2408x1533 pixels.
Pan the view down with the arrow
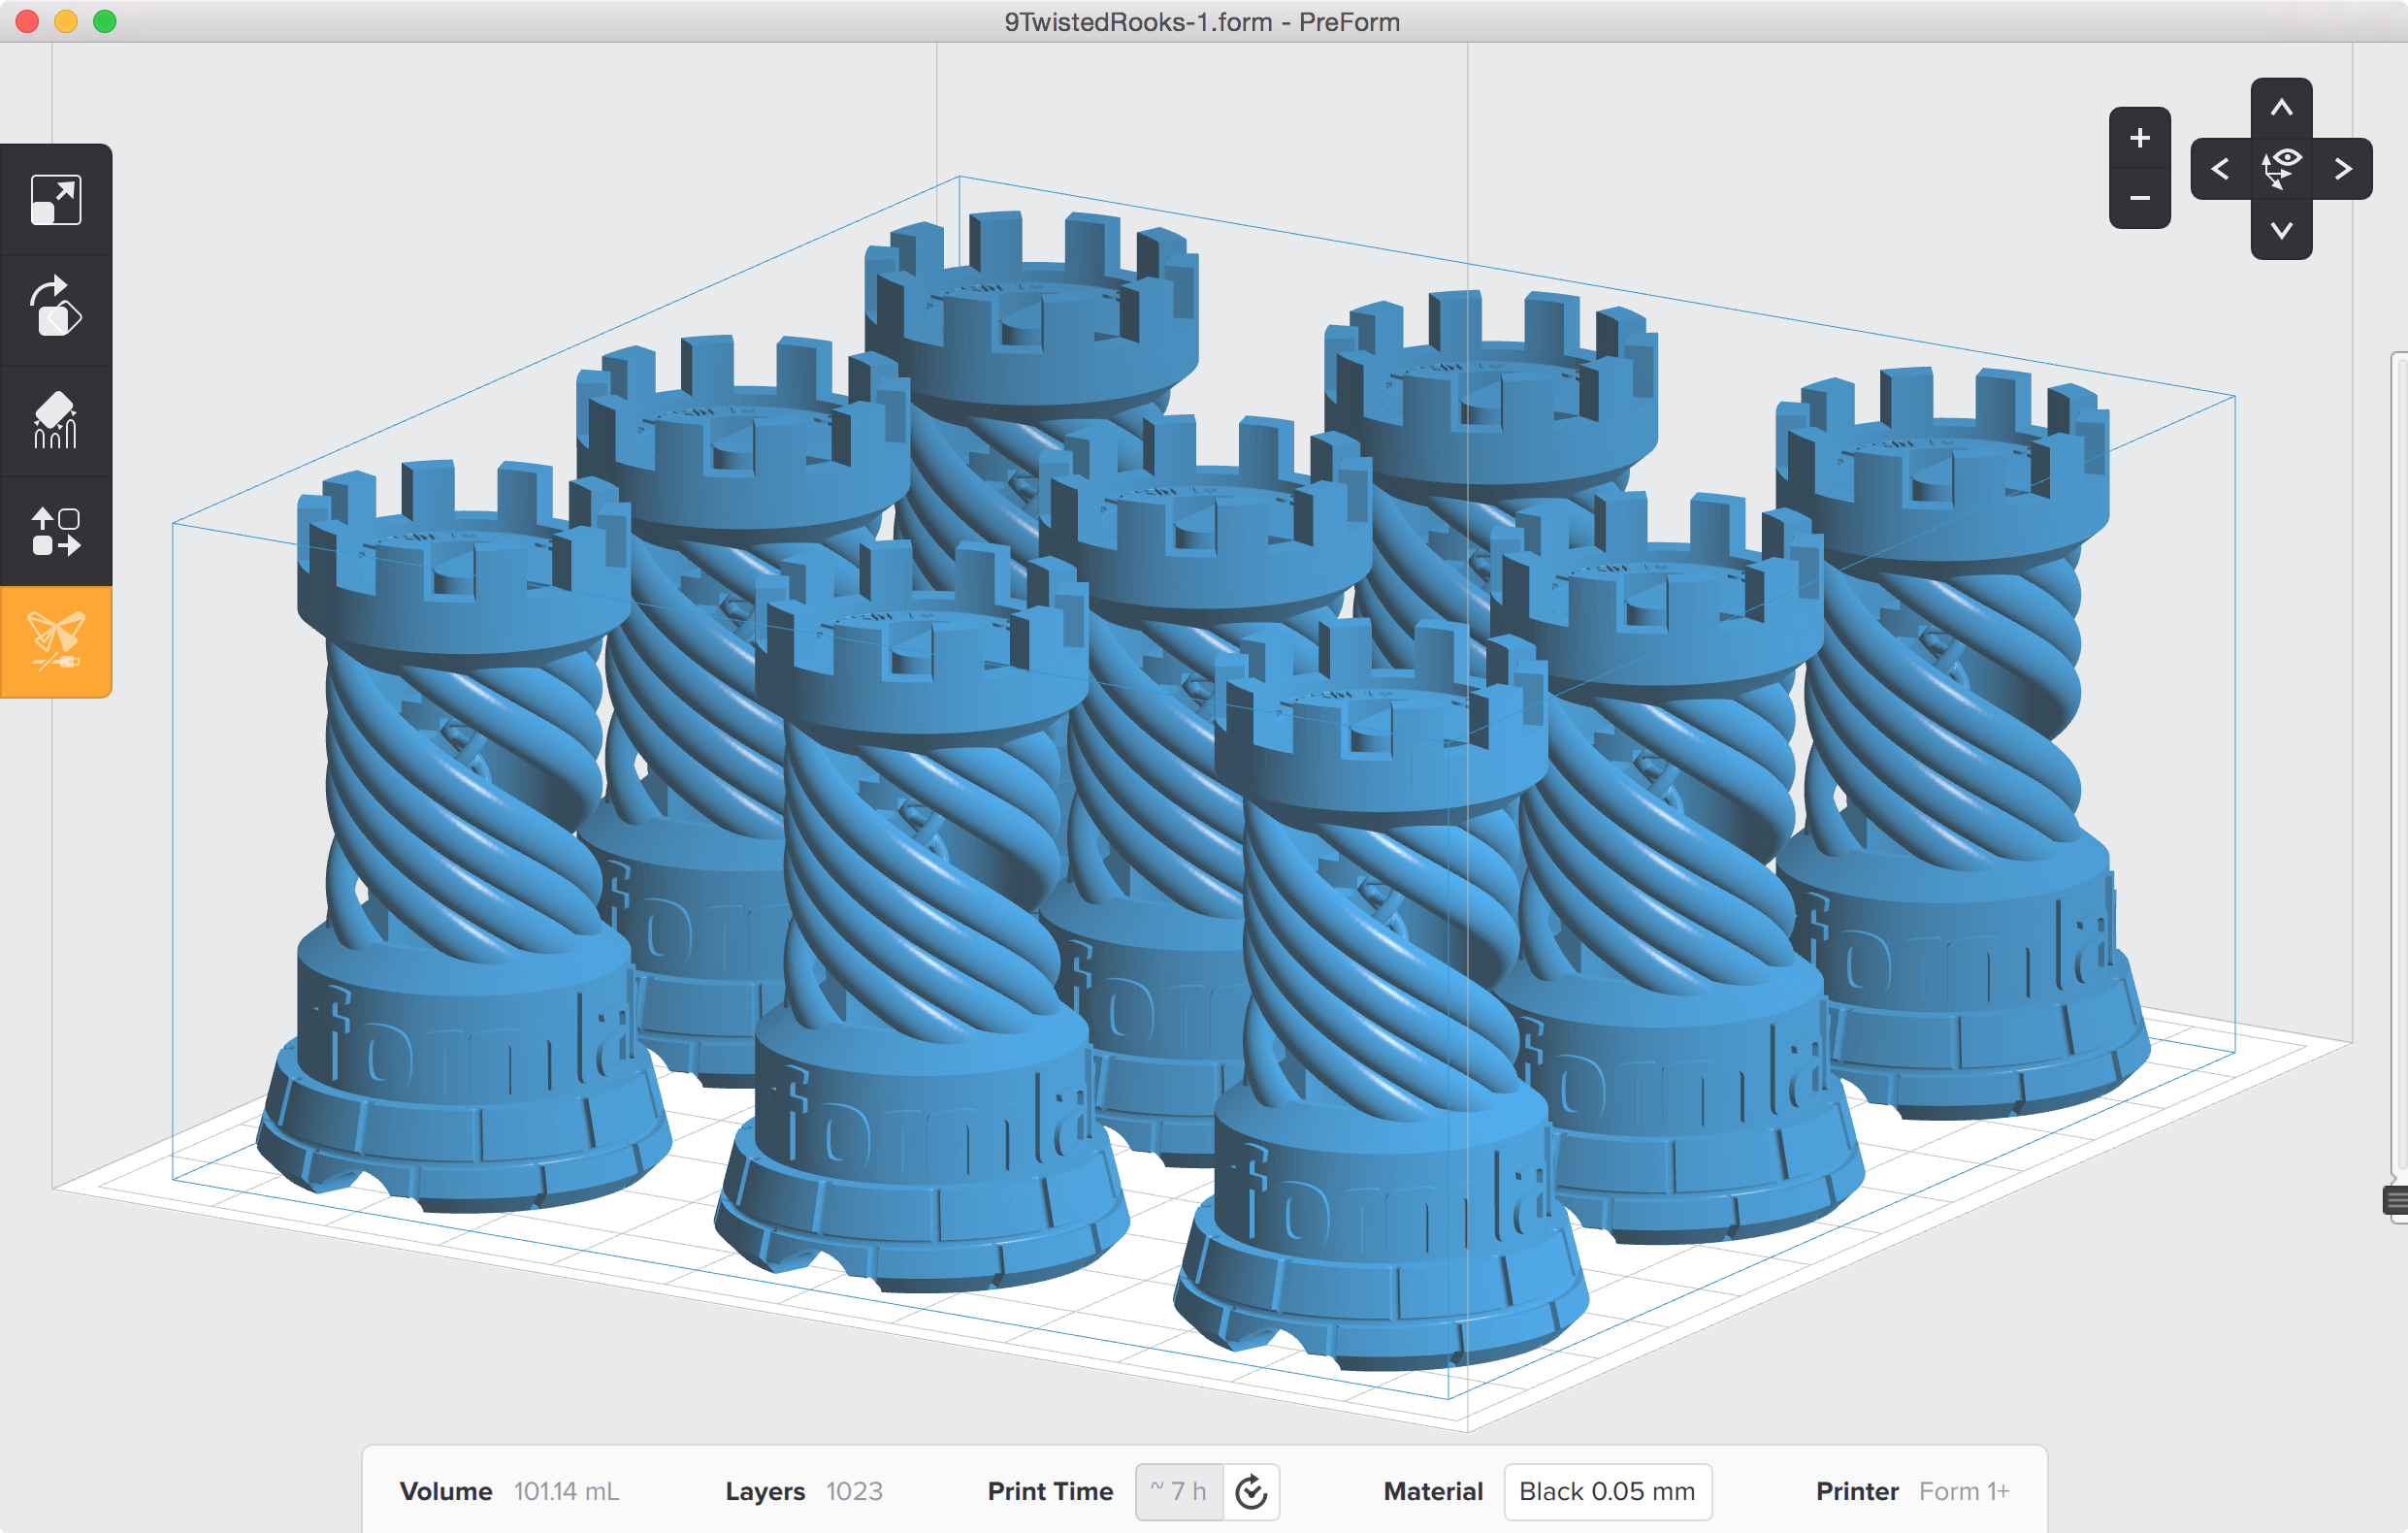point(2283,230)
